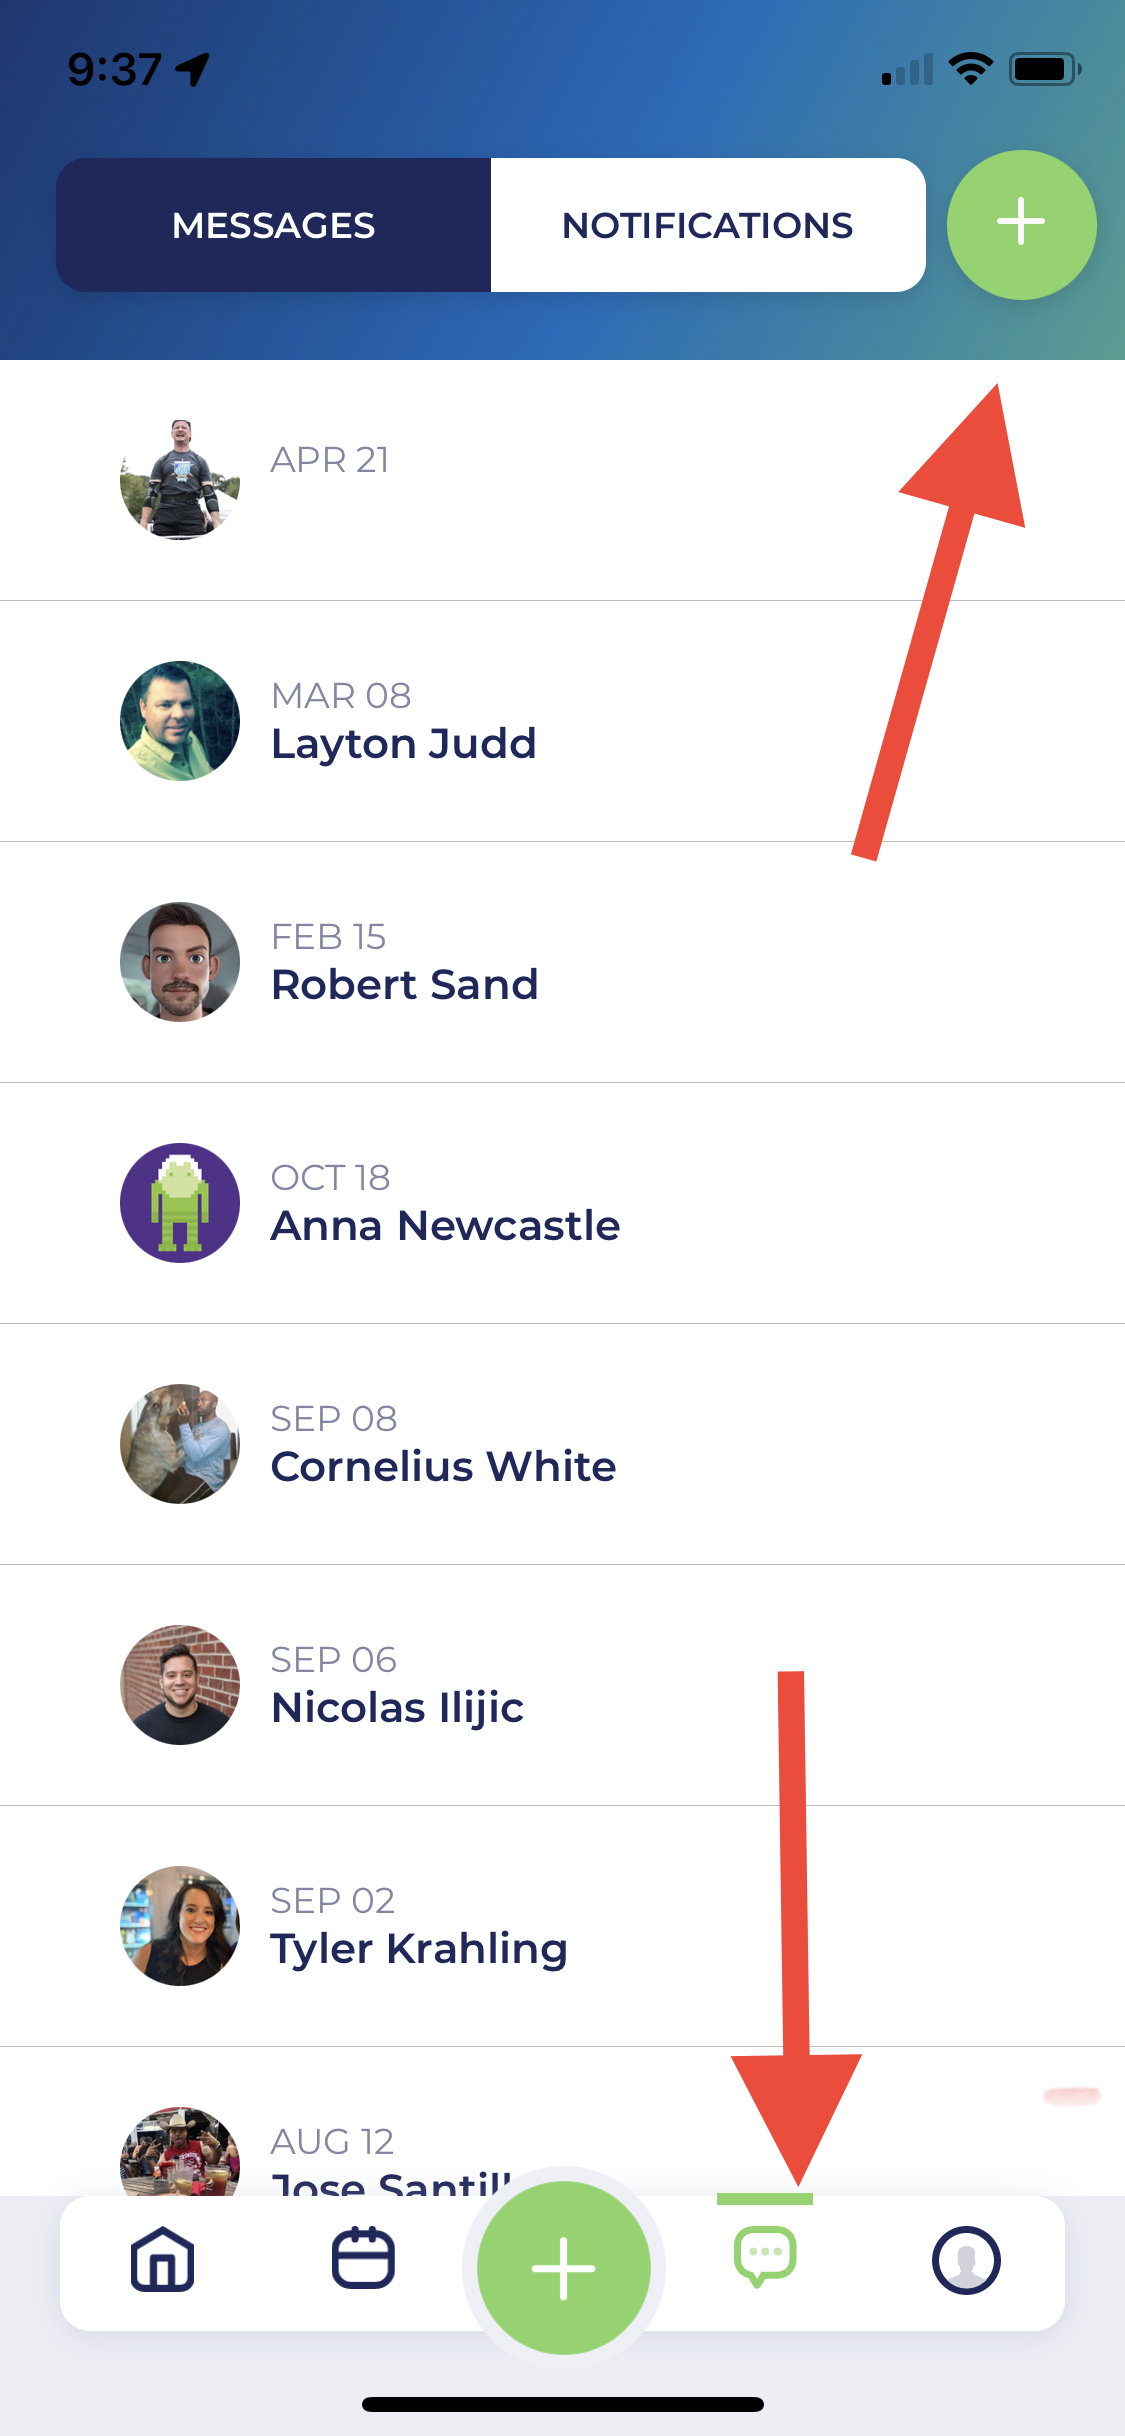Tap Layton Judd's profile picture
This screenshot has width=1125, height=2436.
pos(180,721)
